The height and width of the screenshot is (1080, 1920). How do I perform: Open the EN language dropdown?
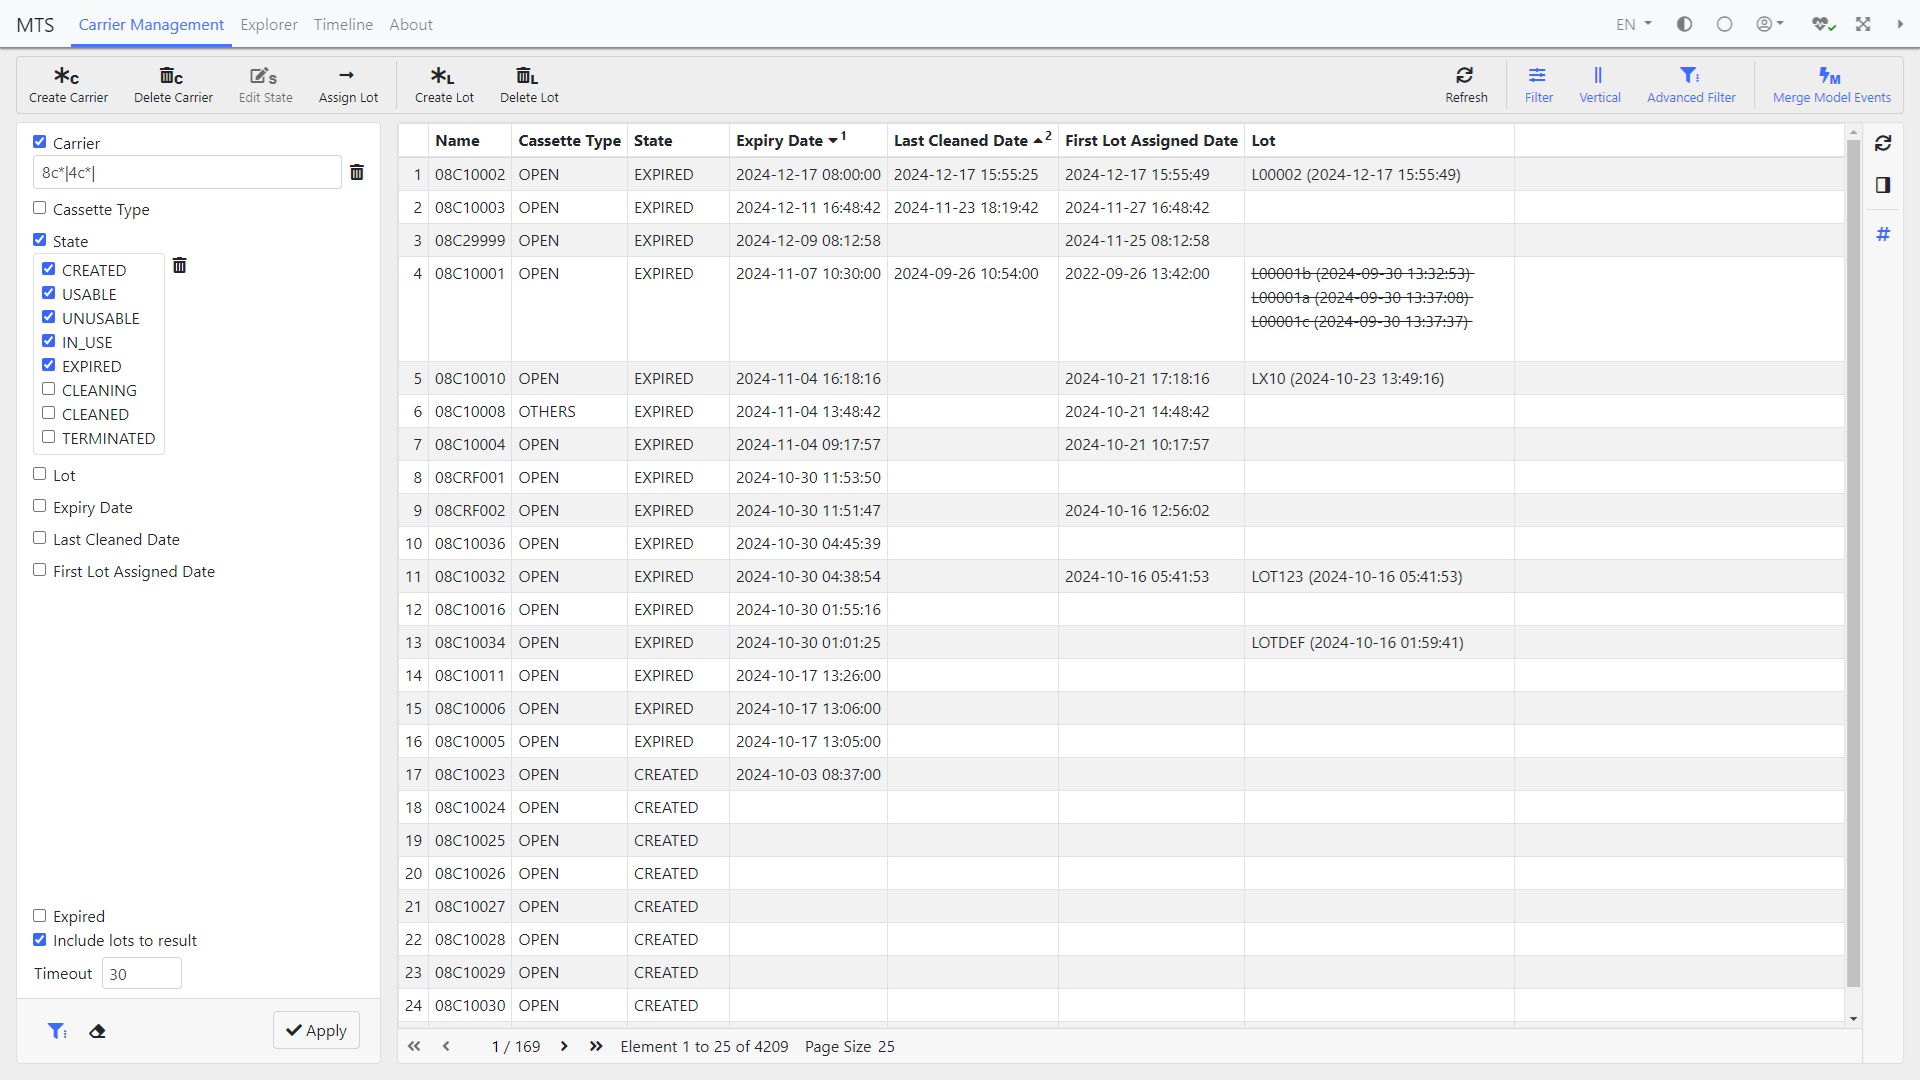point(1633,23)
